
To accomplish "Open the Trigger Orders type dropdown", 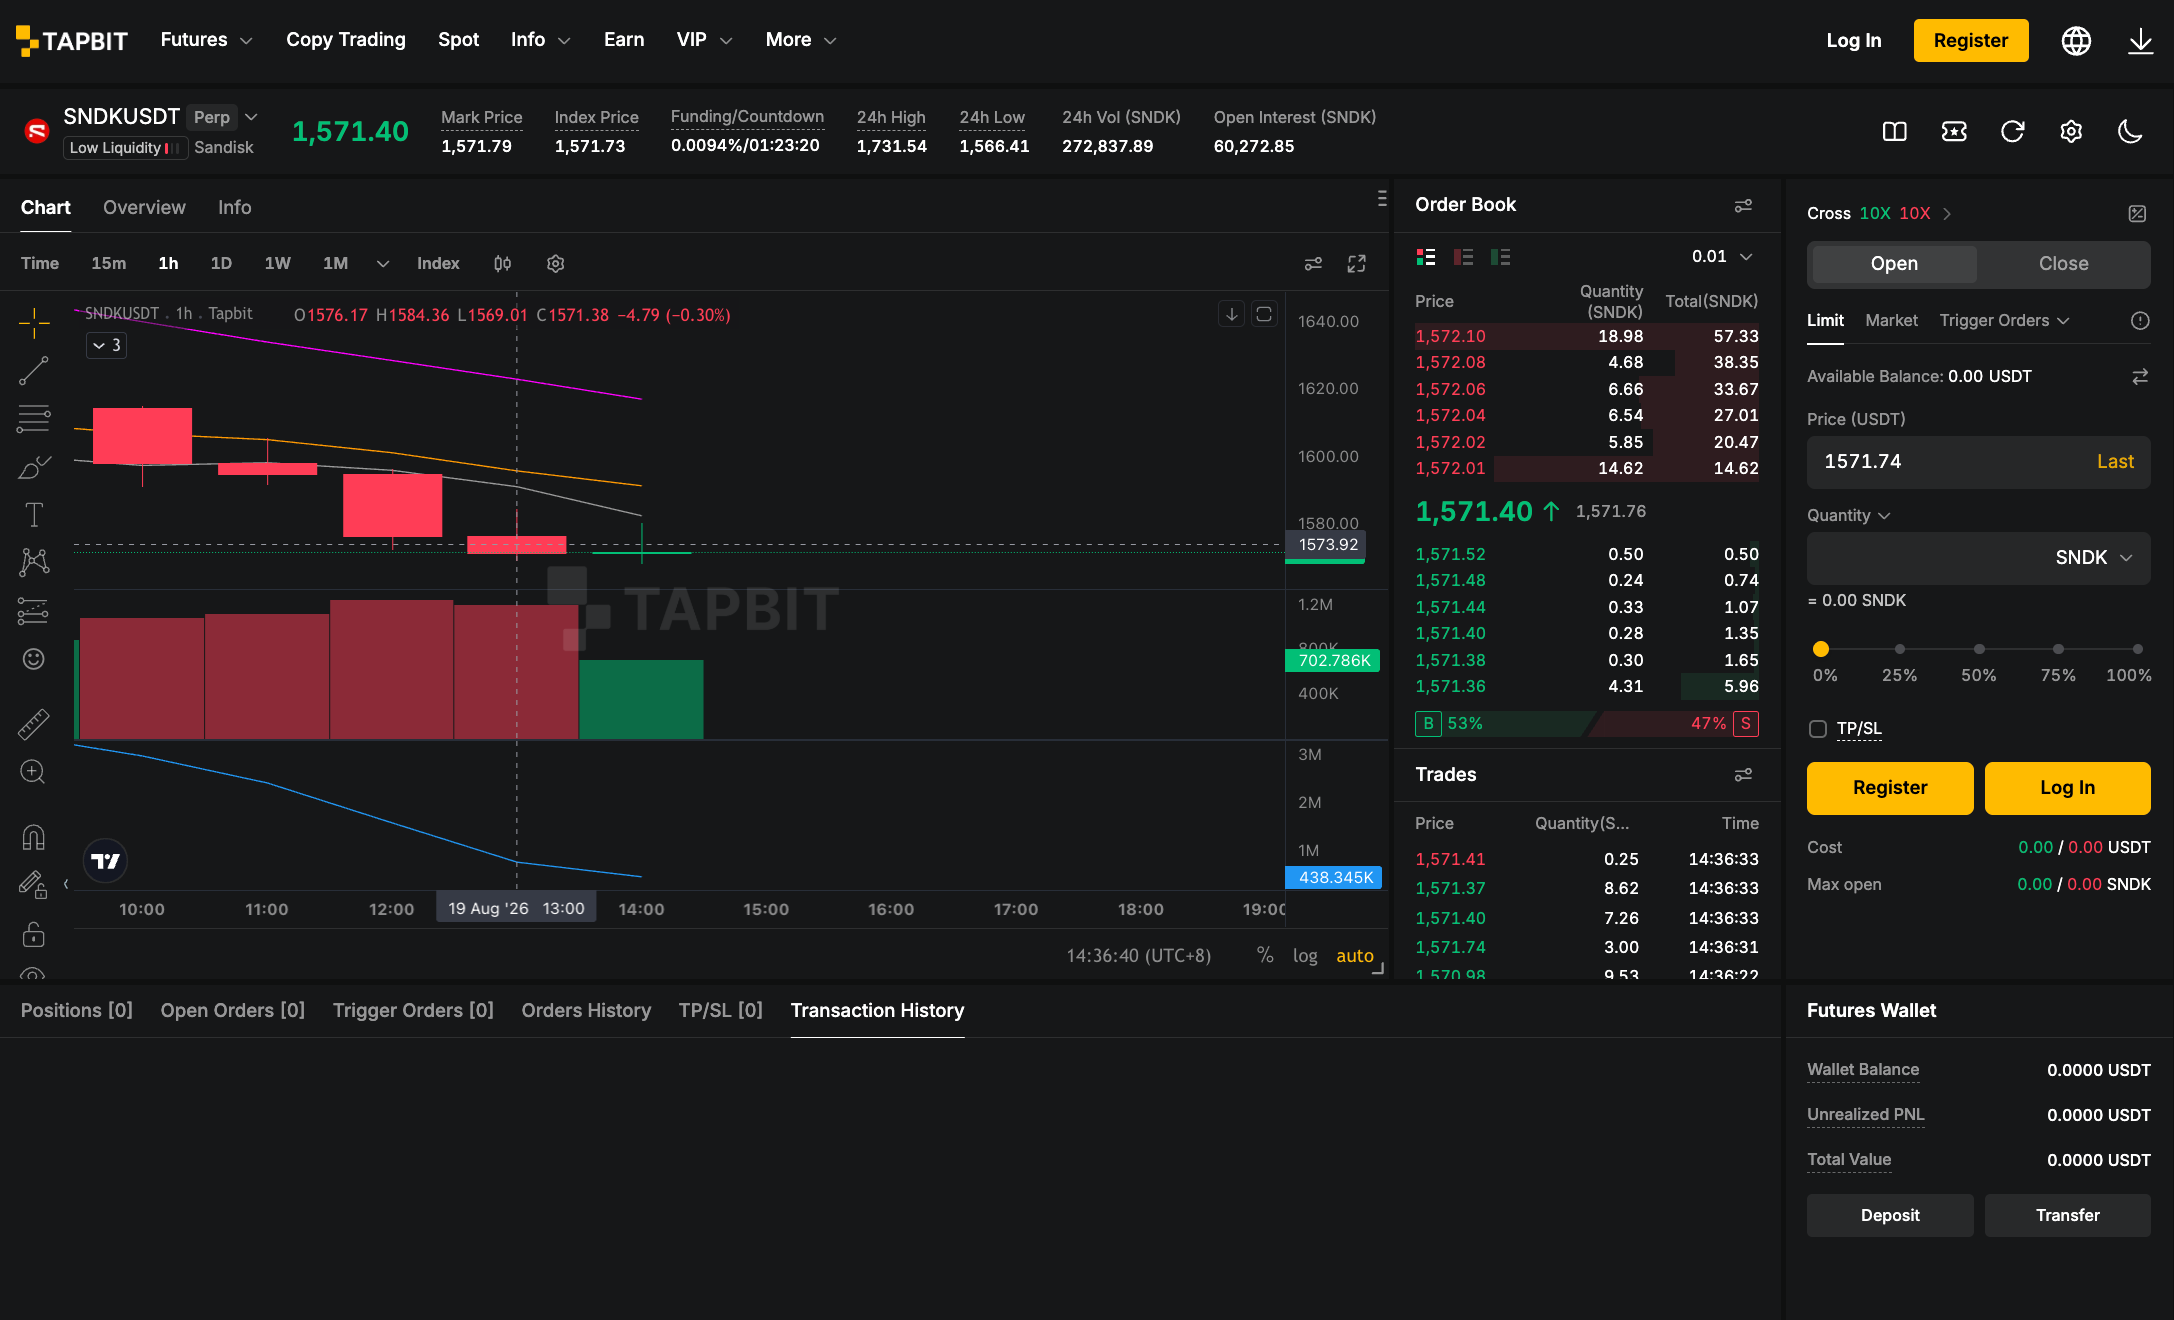I will point(2004,321).
